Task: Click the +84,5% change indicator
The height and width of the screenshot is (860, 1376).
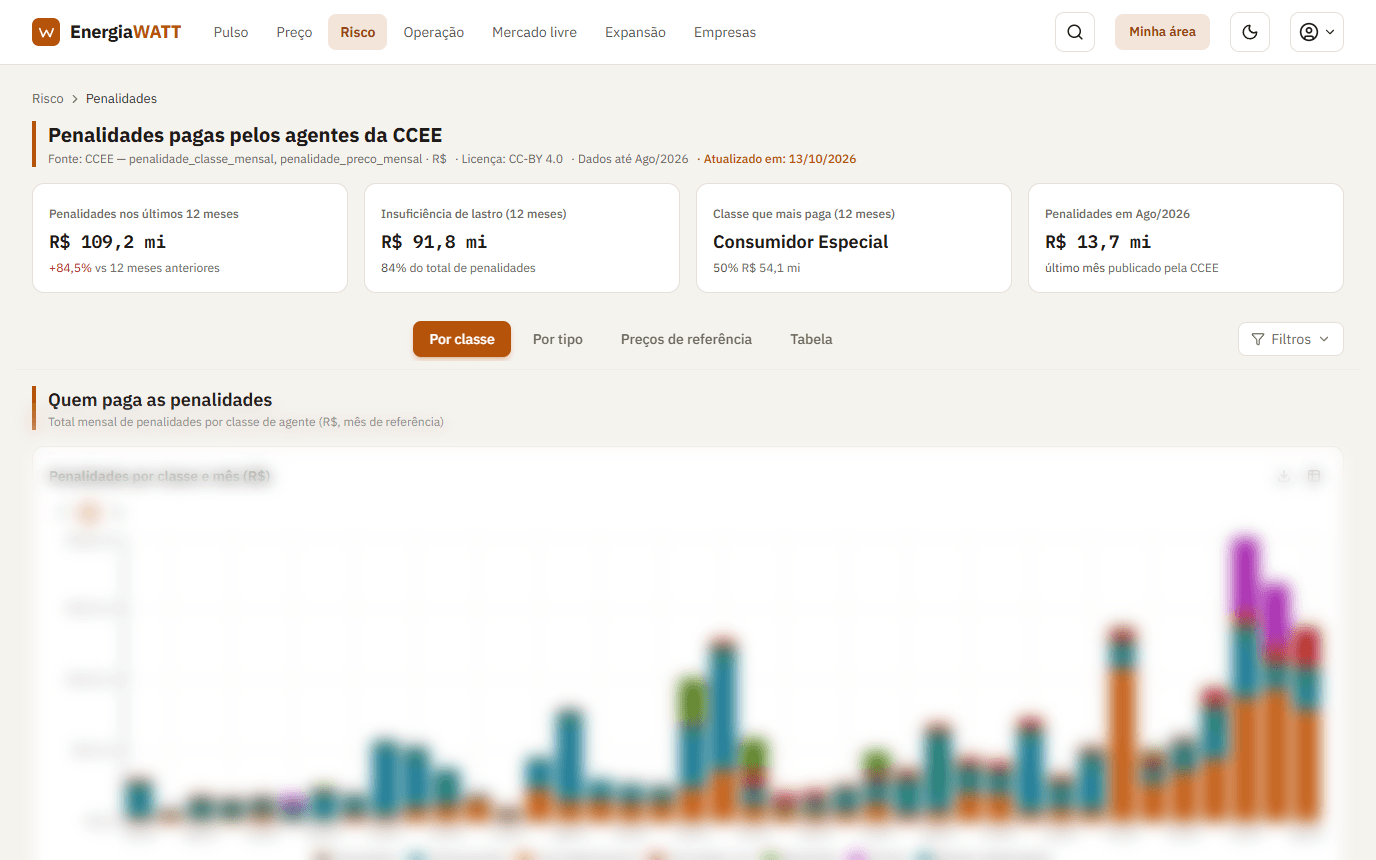Action: click(x=70, y=268)
